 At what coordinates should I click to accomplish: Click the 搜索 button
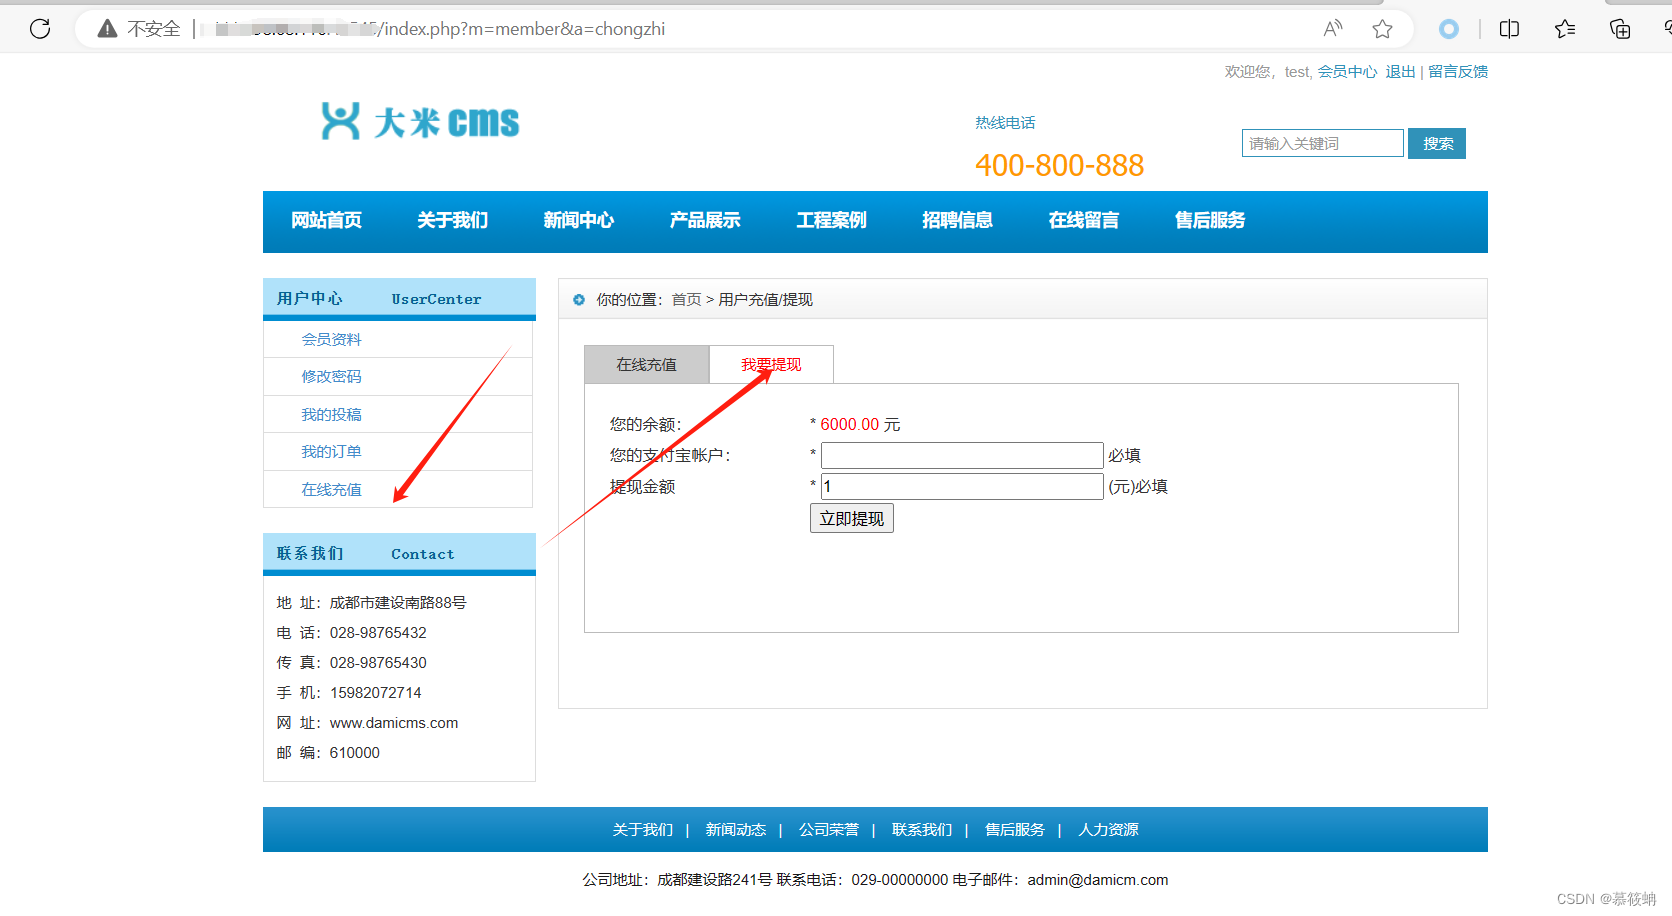tap(1437, 143)
